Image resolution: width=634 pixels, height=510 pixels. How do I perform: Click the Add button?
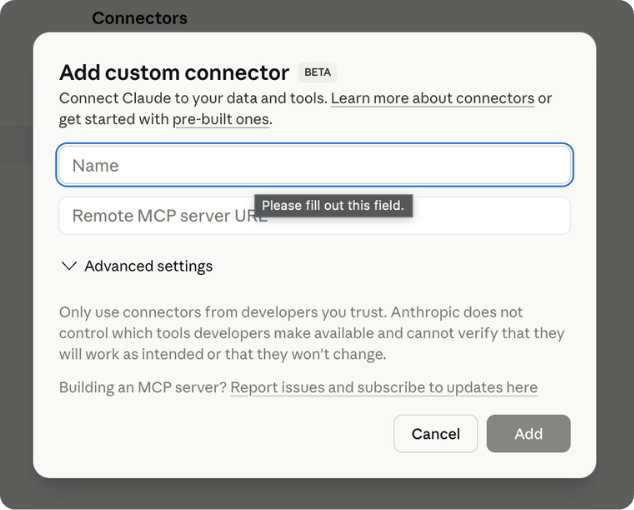(x=528, y=434)
